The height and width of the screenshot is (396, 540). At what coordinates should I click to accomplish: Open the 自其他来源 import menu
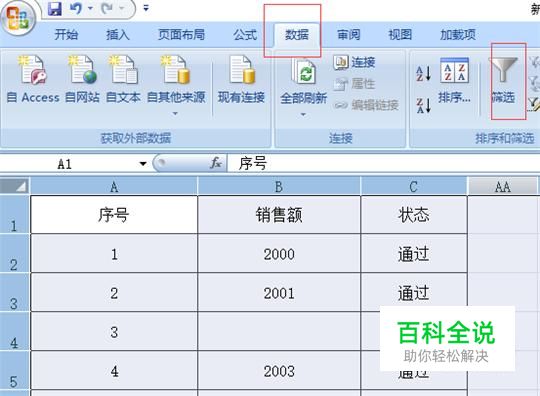[x=176, y=85]
